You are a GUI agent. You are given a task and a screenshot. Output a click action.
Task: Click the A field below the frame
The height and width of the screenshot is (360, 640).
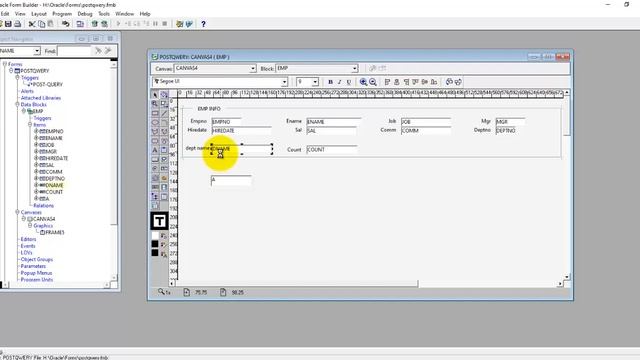pos(231,180)
